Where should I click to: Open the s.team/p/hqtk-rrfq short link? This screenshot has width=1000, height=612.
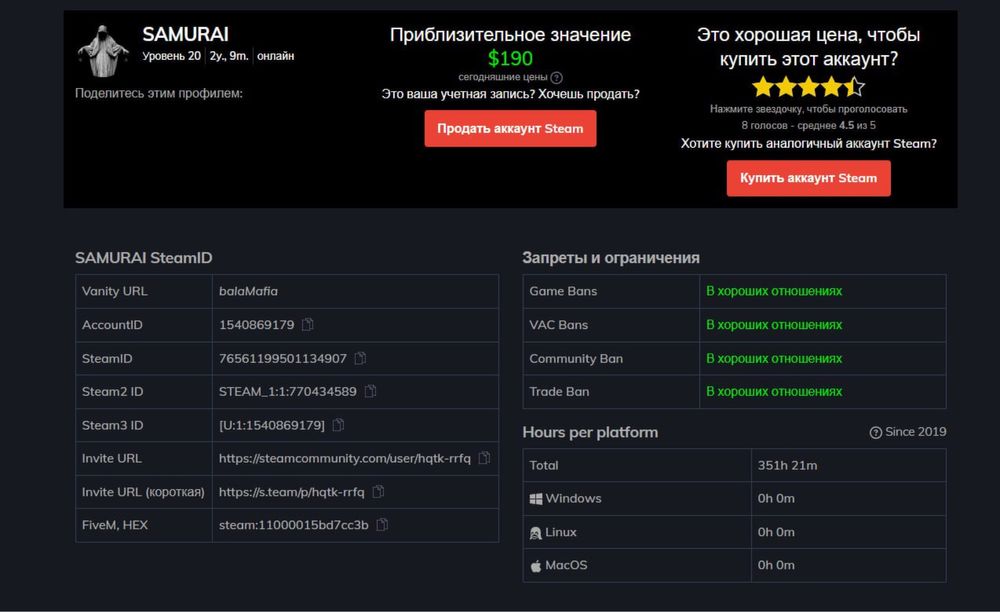(x=291, y=492)
